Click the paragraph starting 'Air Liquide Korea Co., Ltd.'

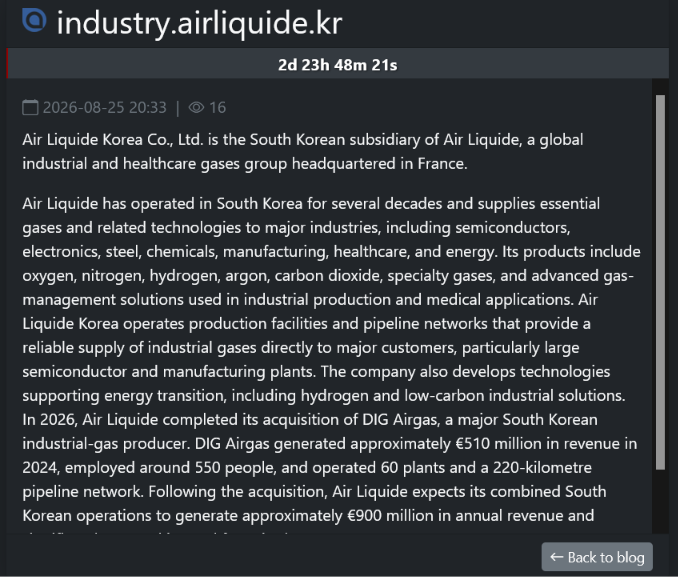(303, 151)
